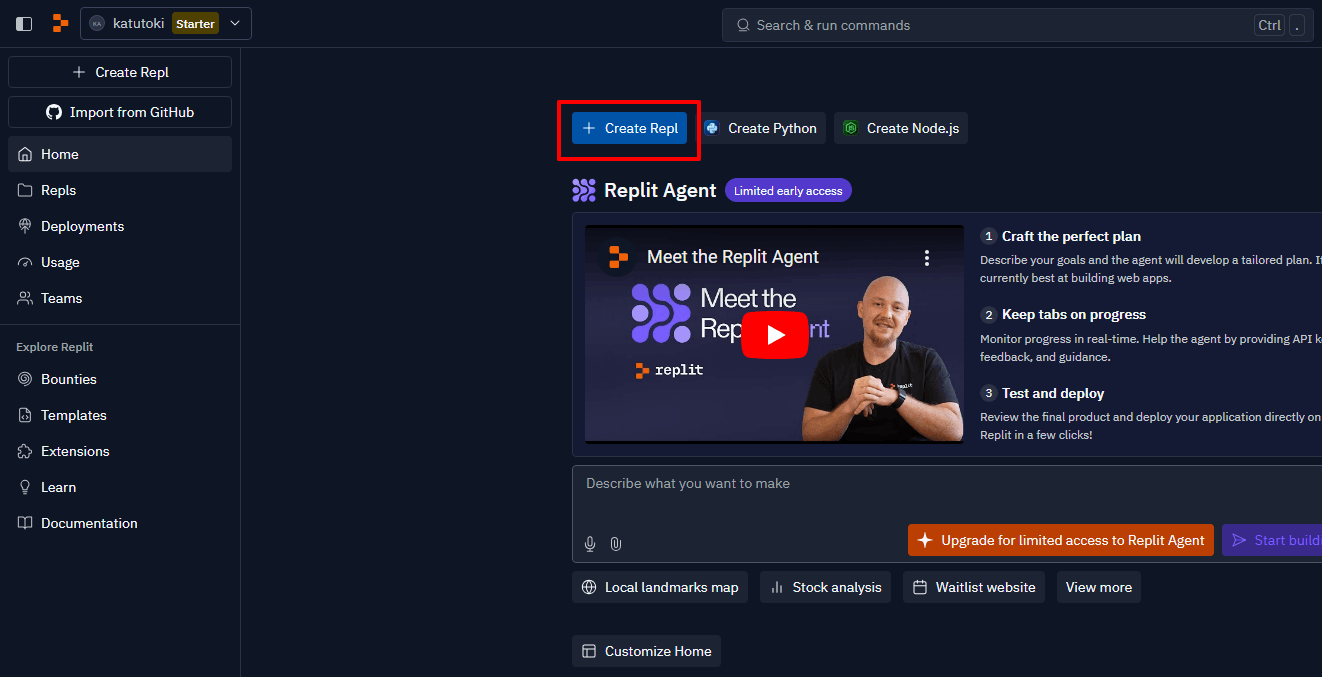
Task: Click the search magnifier icon
Action: (x=743, y=25)
